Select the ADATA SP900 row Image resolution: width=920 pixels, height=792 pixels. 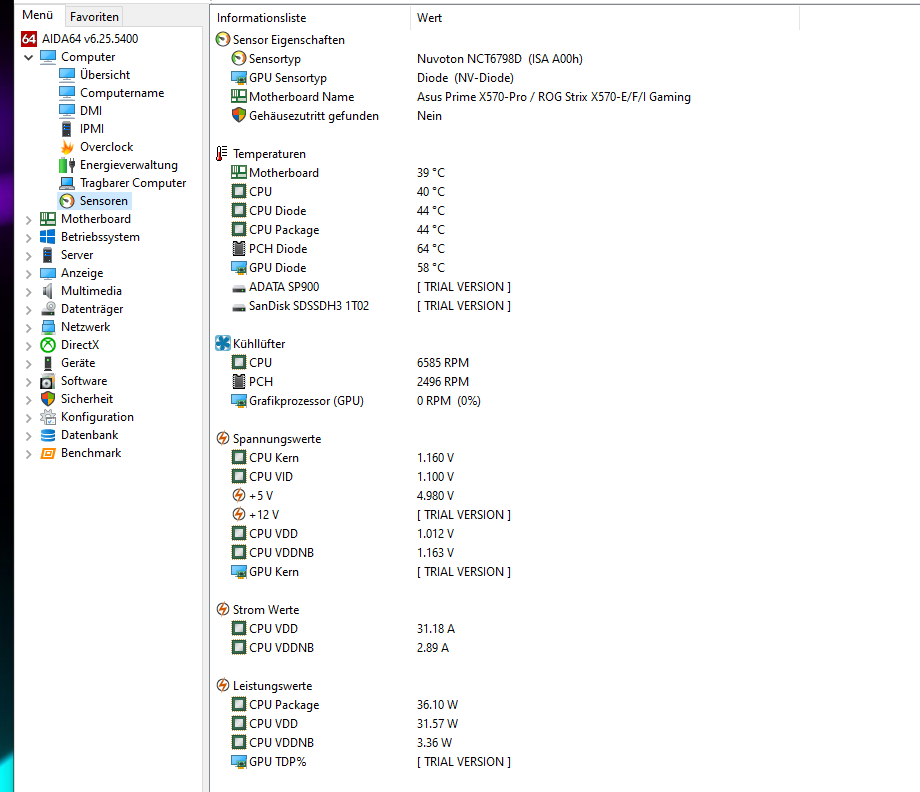(x=371, y=287)
